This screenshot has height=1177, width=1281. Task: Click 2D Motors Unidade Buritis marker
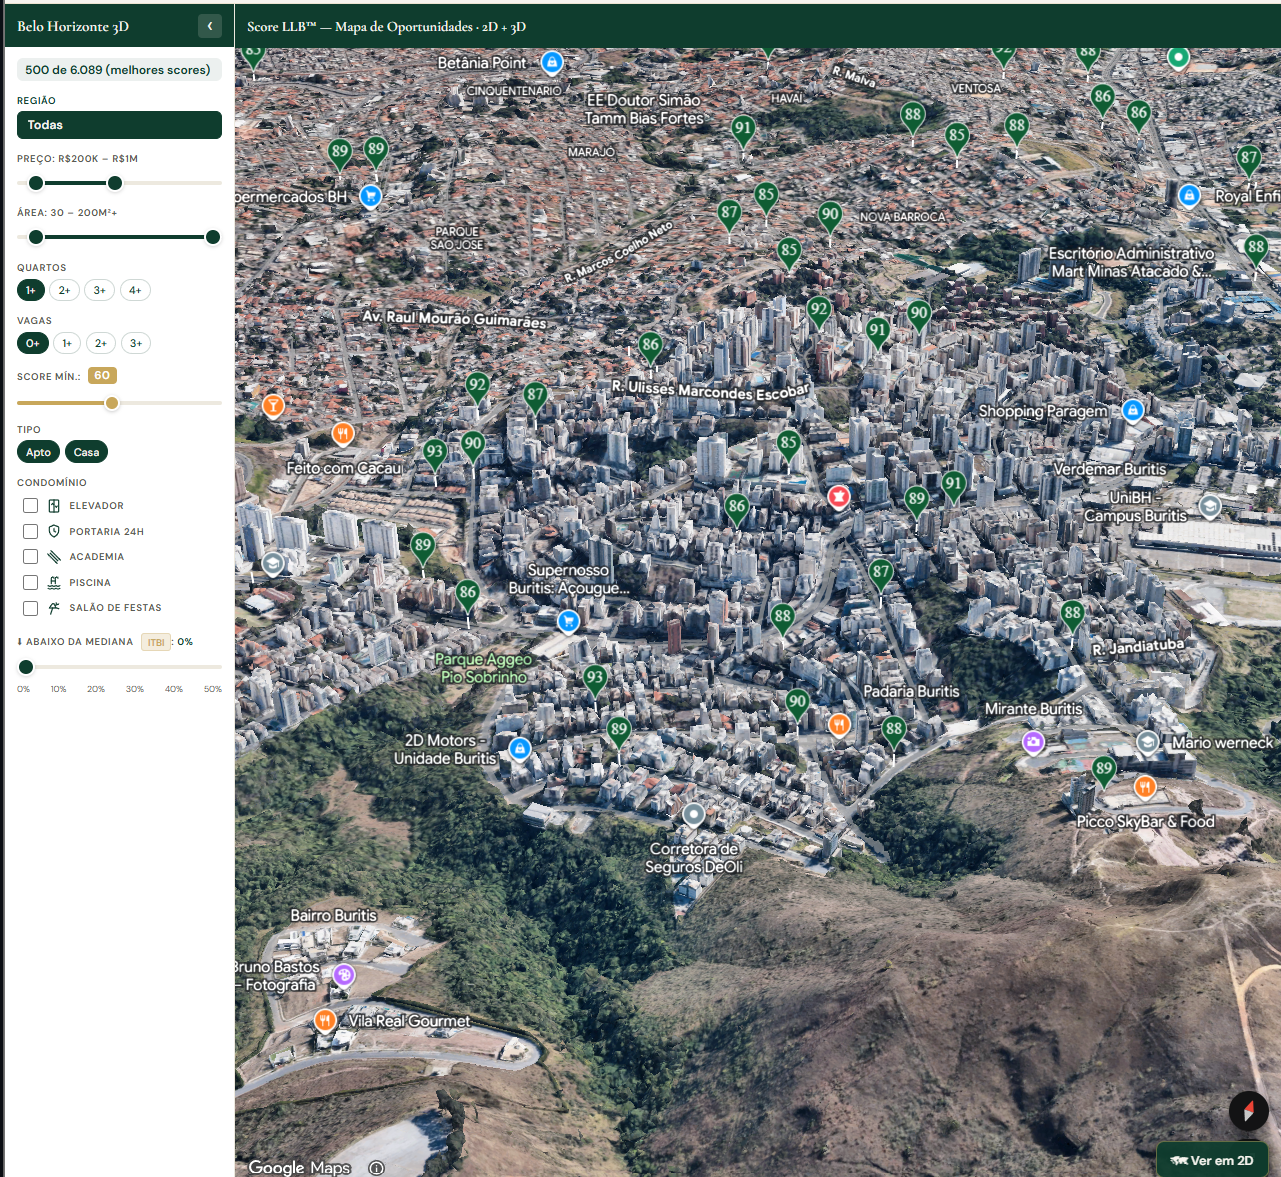click(519, 748)
